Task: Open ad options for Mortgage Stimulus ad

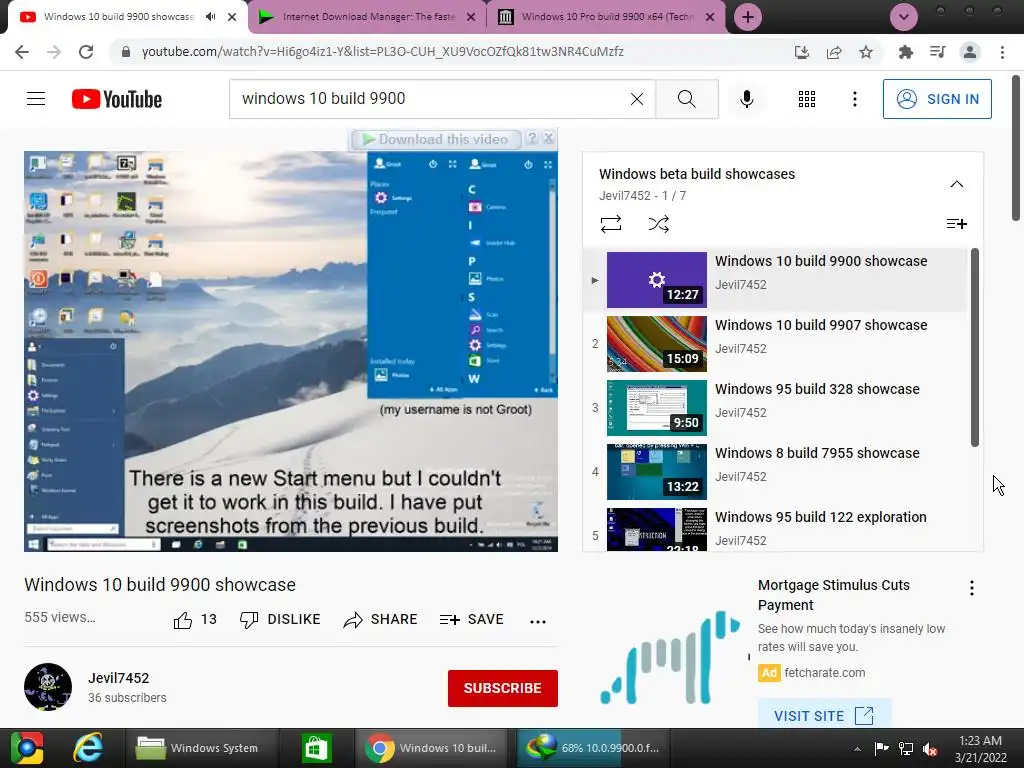Action: tap(972, 588)
